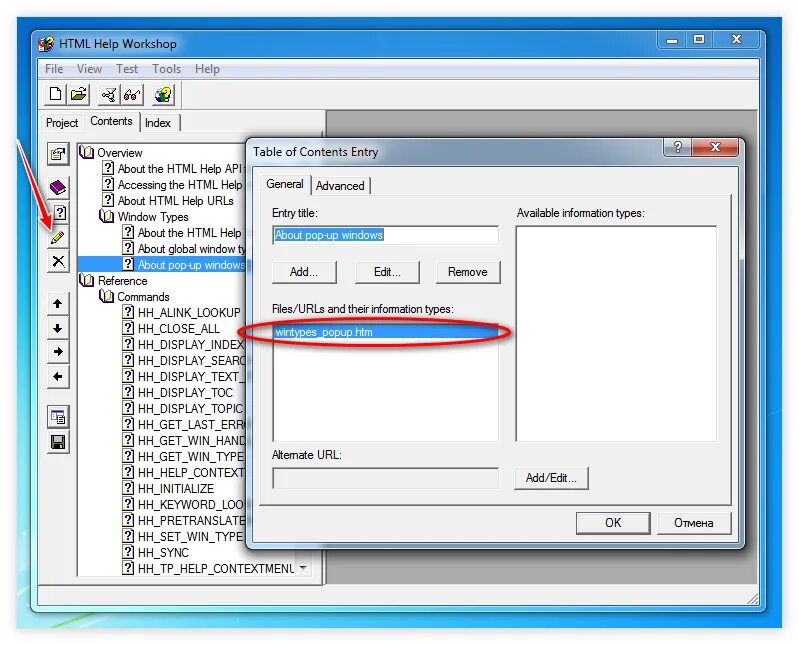Viewport: 799px width, 645px height.
Task: Open Contents properties icon in sidebar
Action: tap(58, 153)
